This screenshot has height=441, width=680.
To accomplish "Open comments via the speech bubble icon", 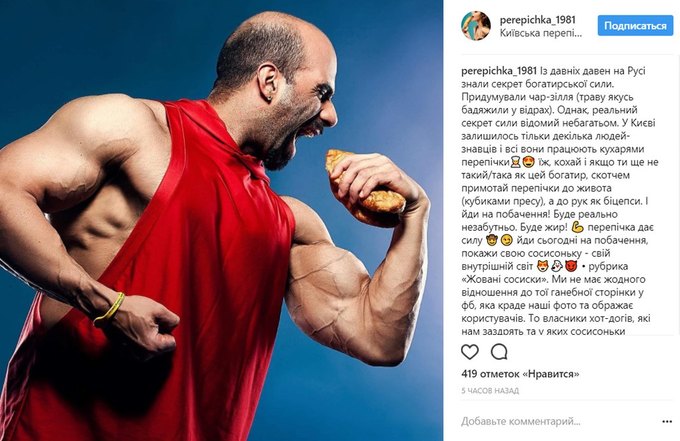I will tap(499, 352).
